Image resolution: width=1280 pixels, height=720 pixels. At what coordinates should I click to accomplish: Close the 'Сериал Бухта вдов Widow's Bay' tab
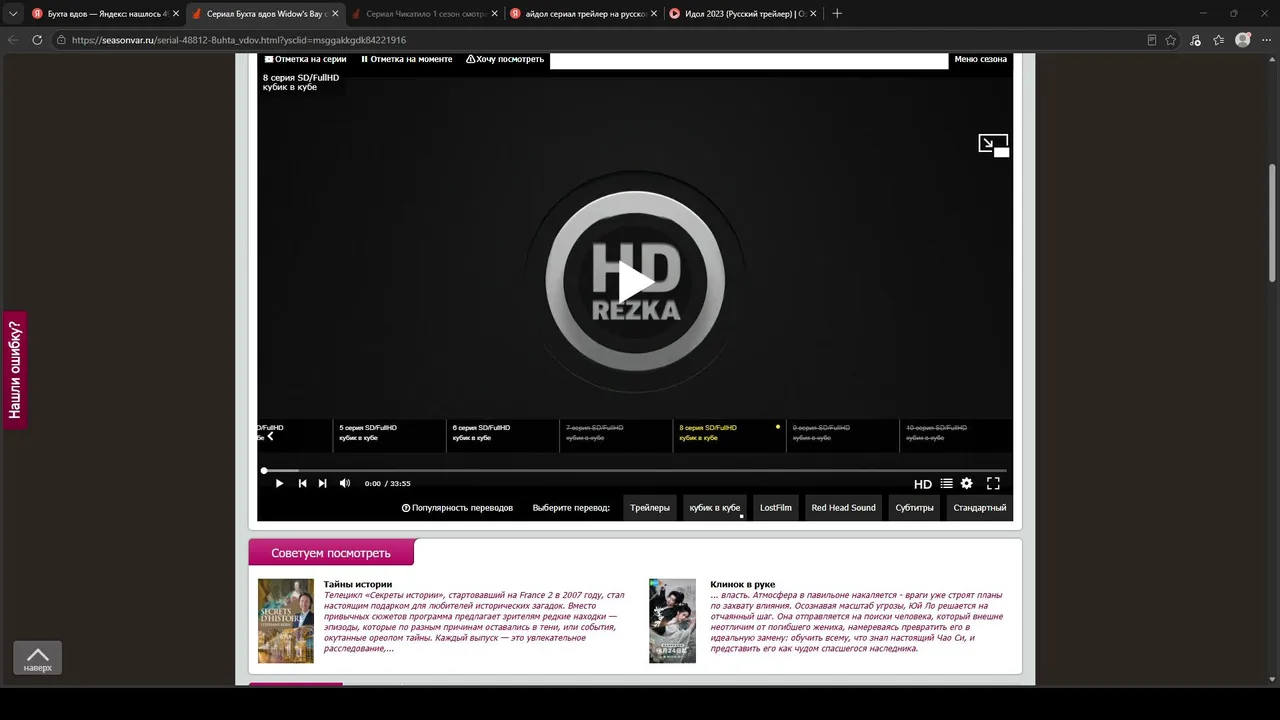coord(334,14)
